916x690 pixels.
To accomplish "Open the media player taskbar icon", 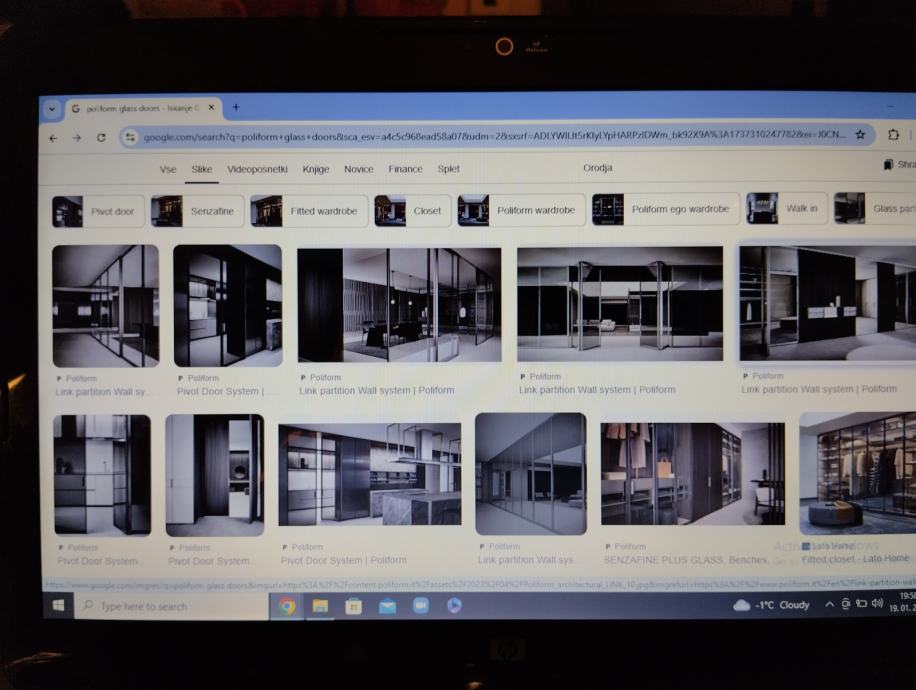I will point(454,605).
